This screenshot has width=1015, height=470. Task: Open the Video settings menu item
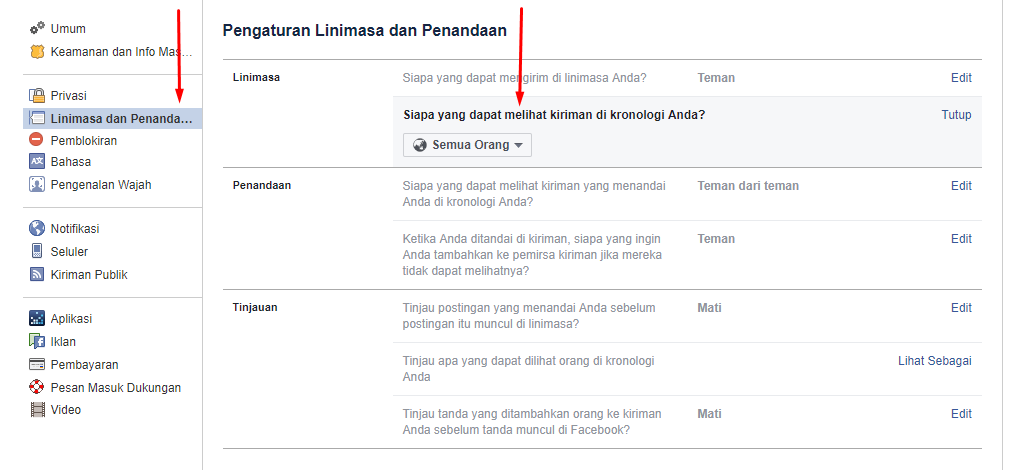click(x=66, y=410)
